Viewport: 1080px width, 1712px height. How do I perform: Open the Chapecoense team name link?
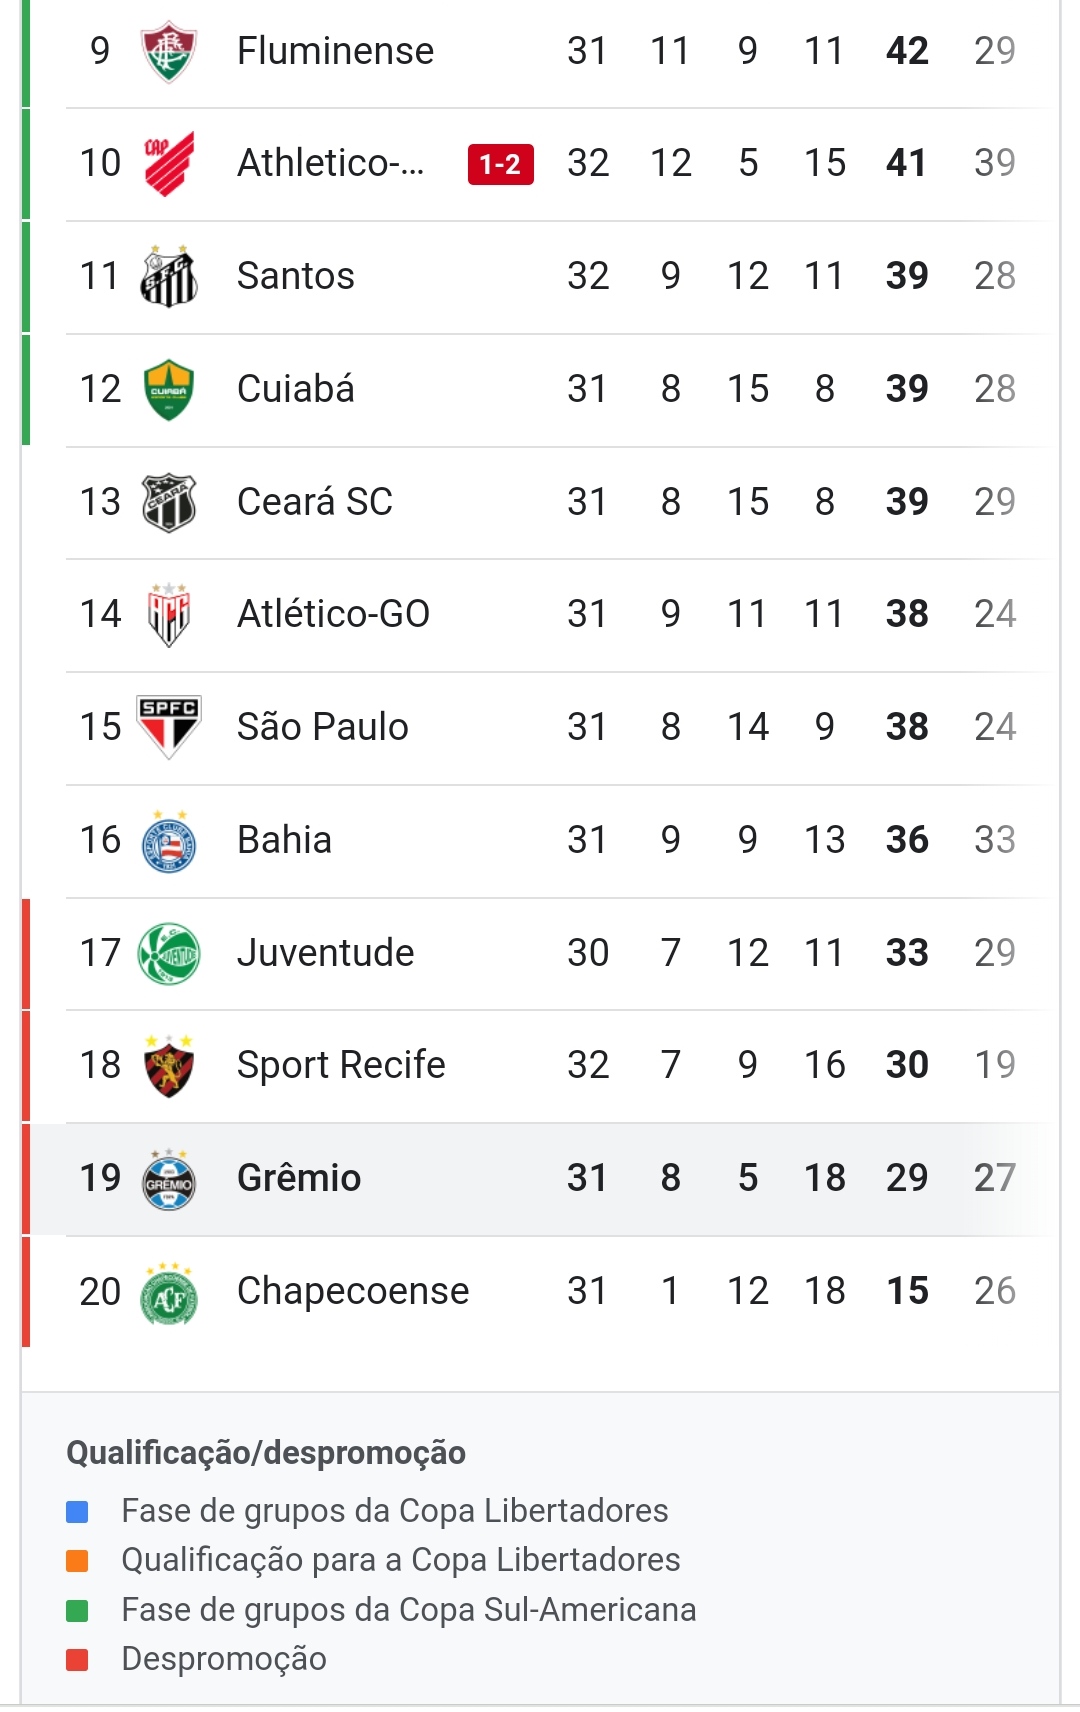click(x=353, y=1291)
